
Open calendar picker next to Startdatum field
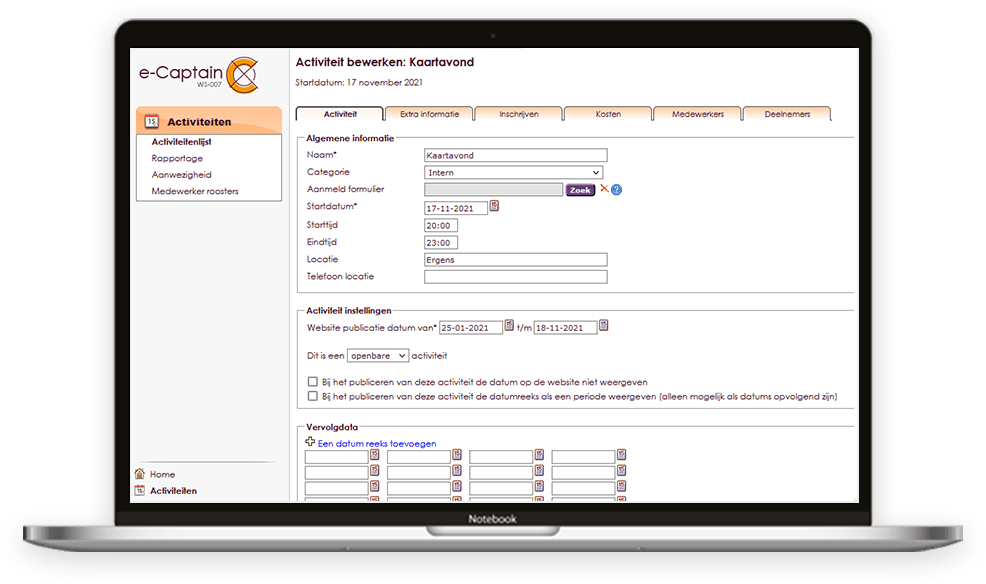pyautogui.click(x=494, y=206)
